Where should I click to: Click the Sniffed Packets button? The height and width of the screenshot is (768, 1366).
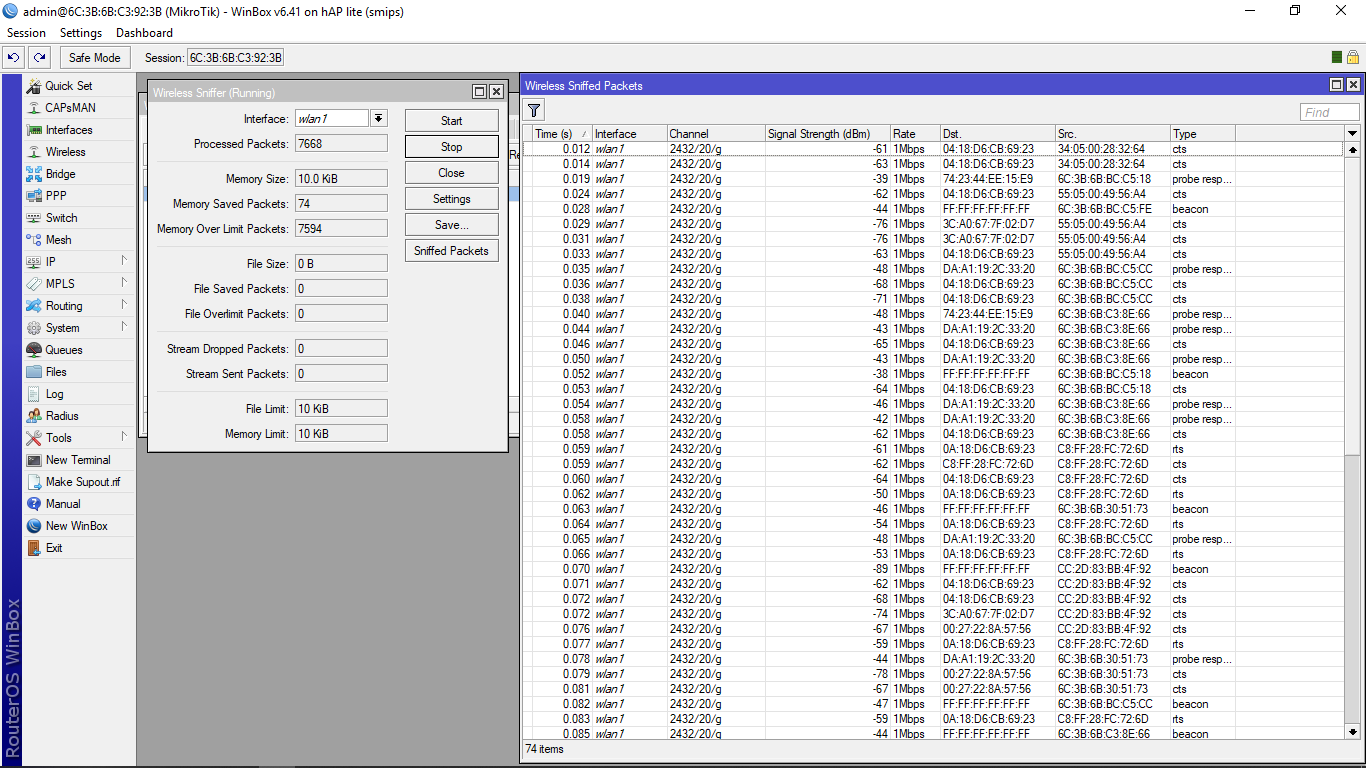pos(451,250)
